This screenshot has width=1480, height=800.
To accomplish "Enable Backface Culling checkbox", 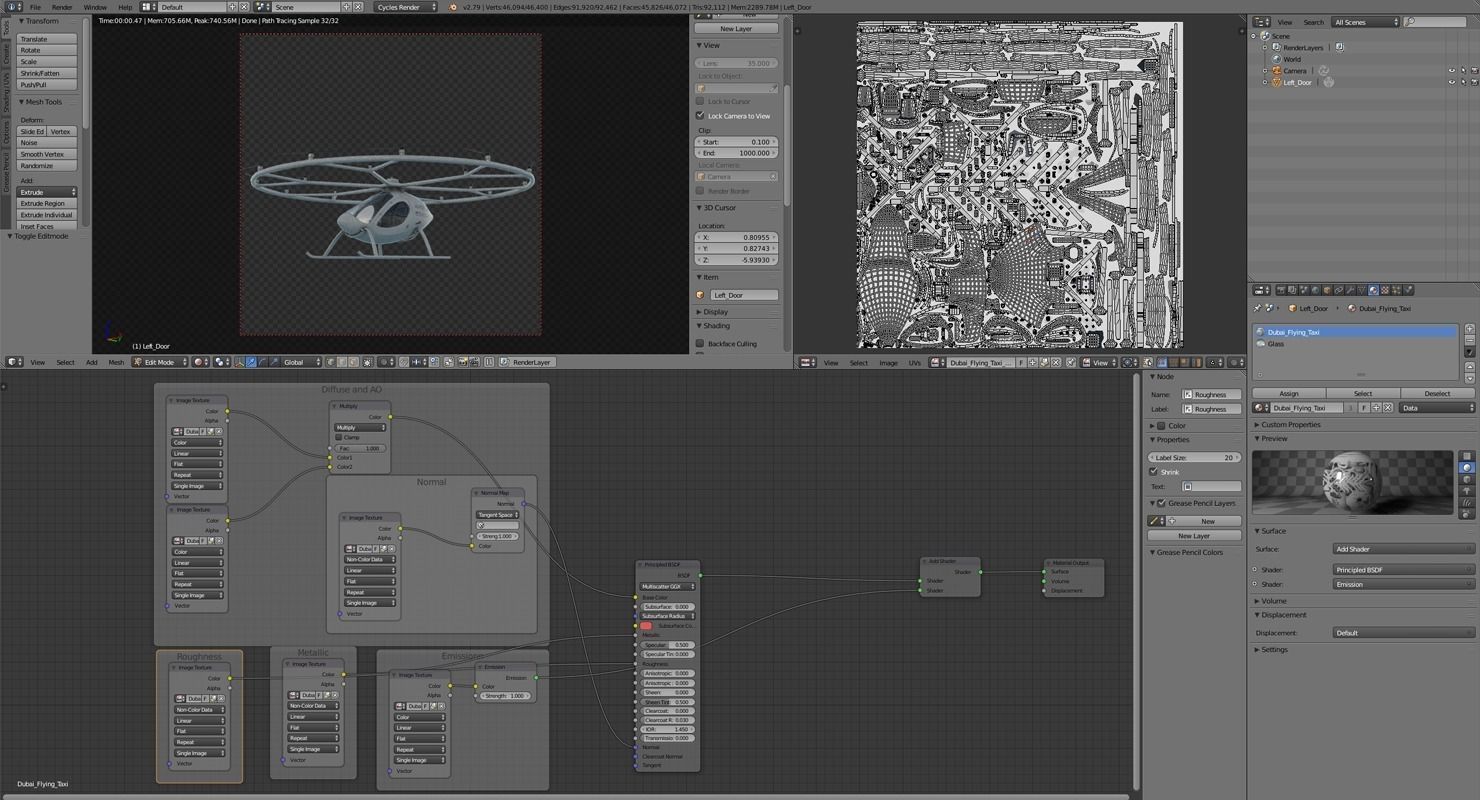I will pyautogui.click(x=700, y=343).
